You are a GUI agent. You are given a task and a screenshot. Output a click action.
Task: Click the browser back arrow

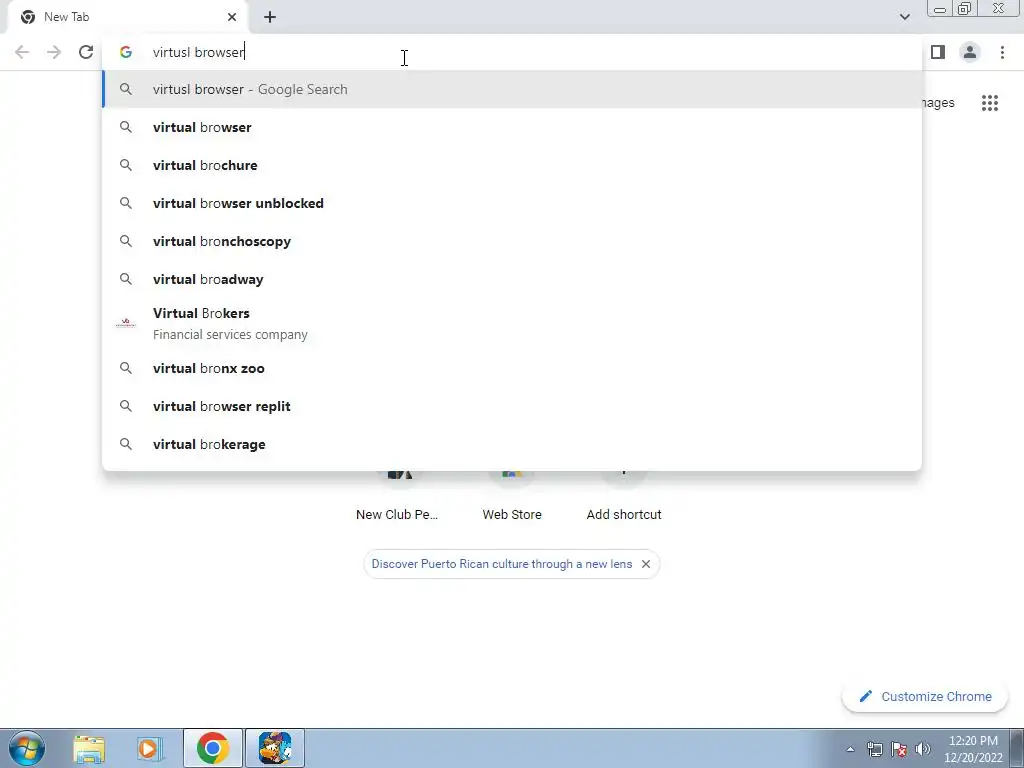tap(22, 52)
